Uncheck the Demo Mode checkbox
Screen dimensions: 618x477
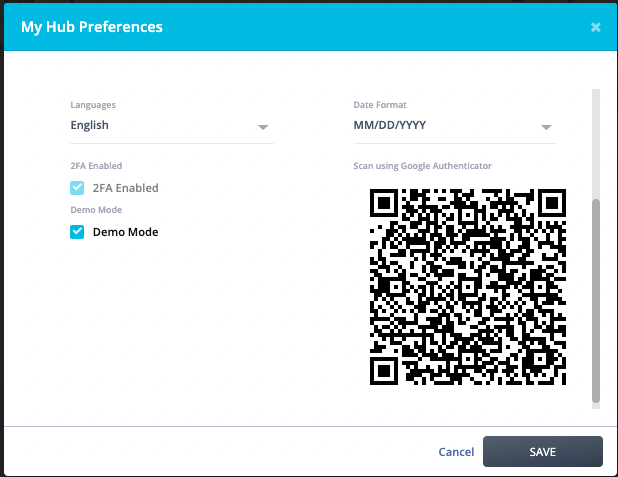[x=77, y=232]
